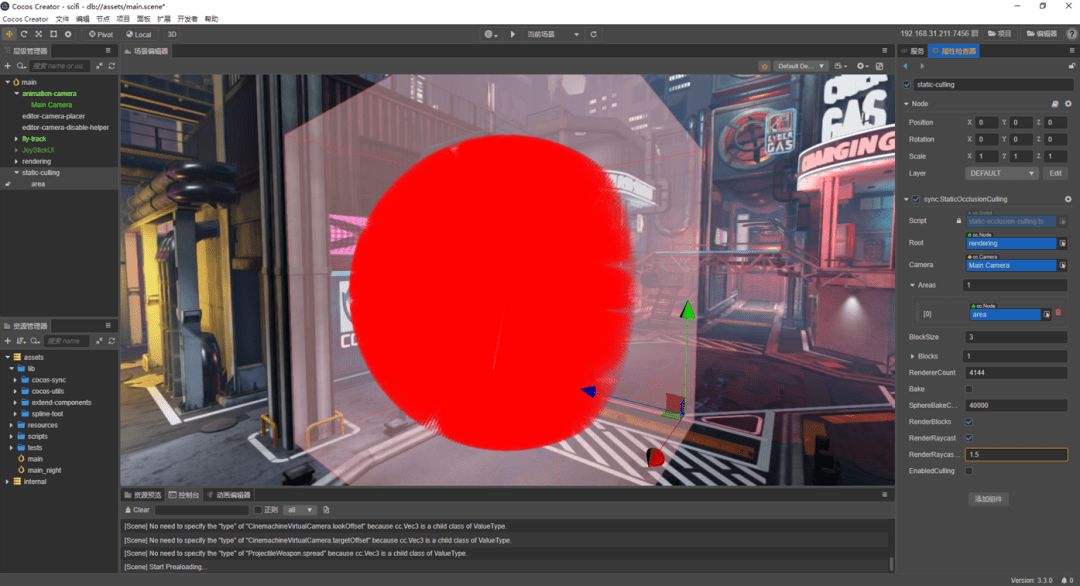Select editor-camera-placer node
1080x586 pixels.
[x=53, y=116]
